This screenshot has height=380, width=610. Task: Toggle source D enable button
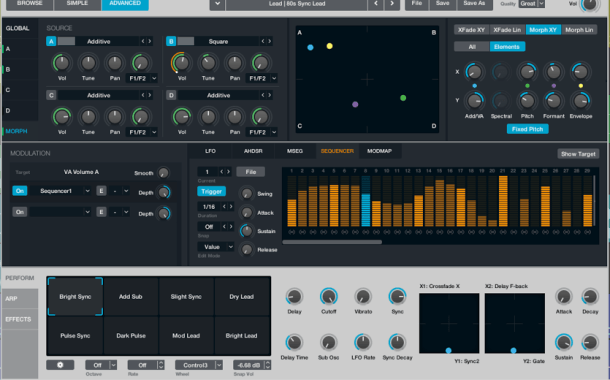tap(171, 95)
